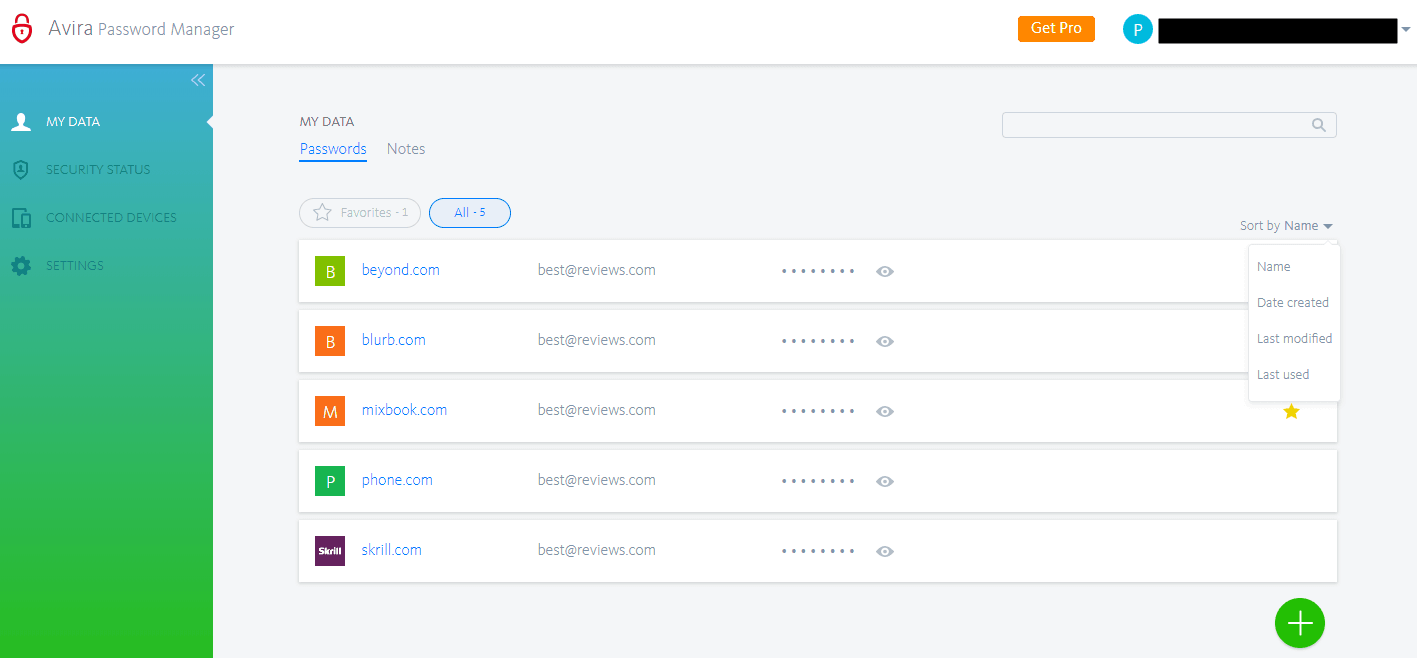Open Settings using the gear icon
Image resolution: width=1417 pixels, height=658 pixels.
(21, 265)
